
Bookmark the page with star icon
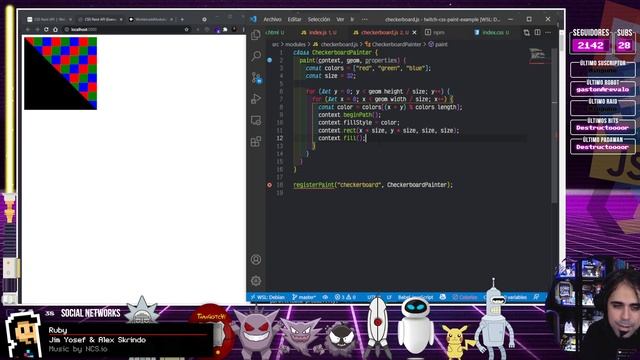[187, 29]
